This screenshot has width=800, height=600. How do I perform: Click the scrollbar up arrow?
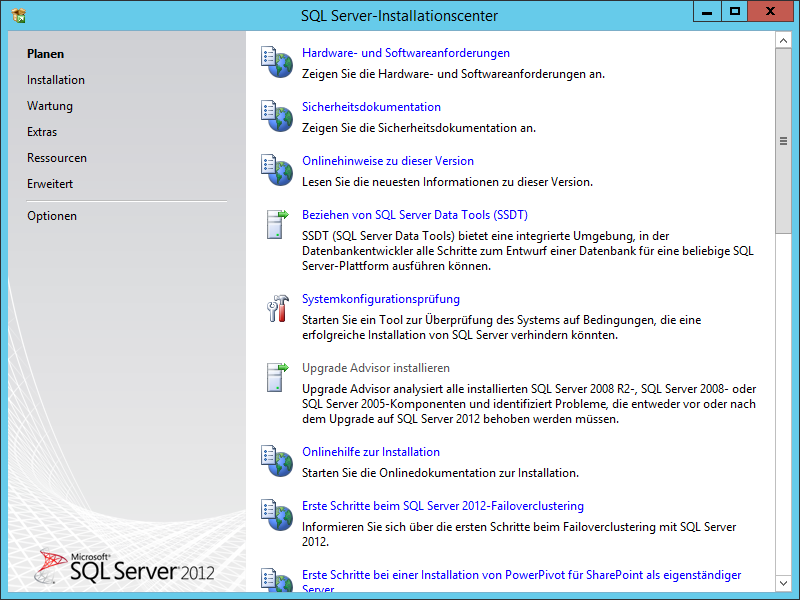coord(784,40)
